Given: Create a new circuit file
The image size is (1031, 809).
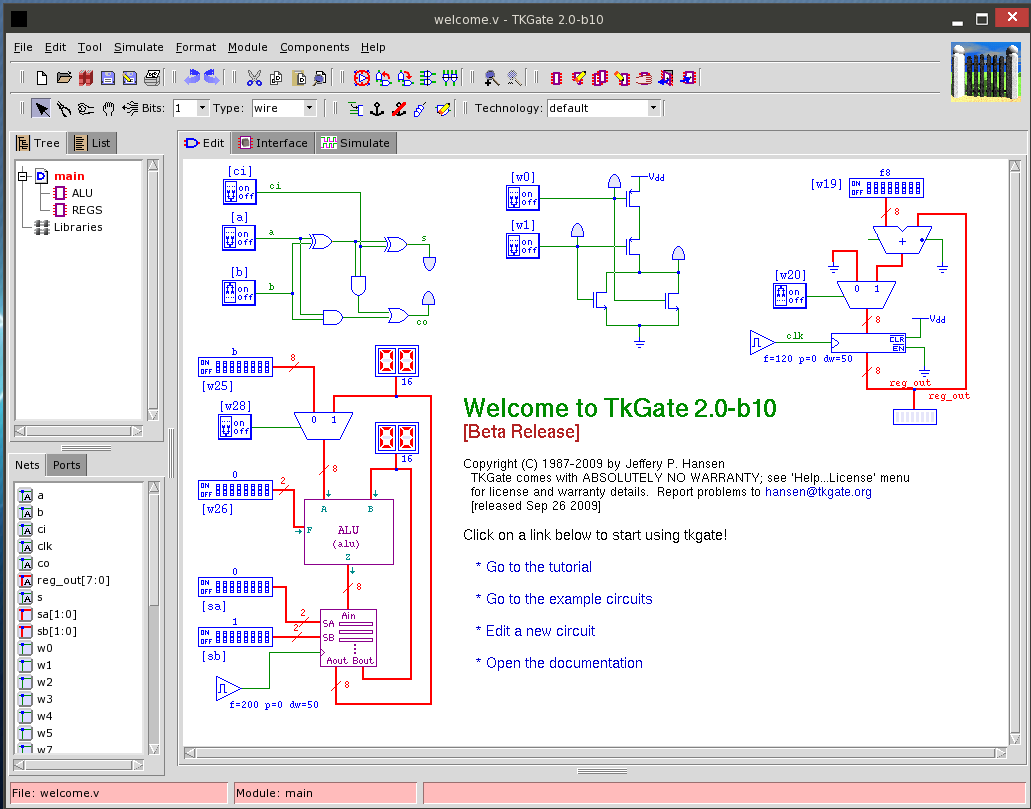Looking at the screenshot, I should pos(41,78).
